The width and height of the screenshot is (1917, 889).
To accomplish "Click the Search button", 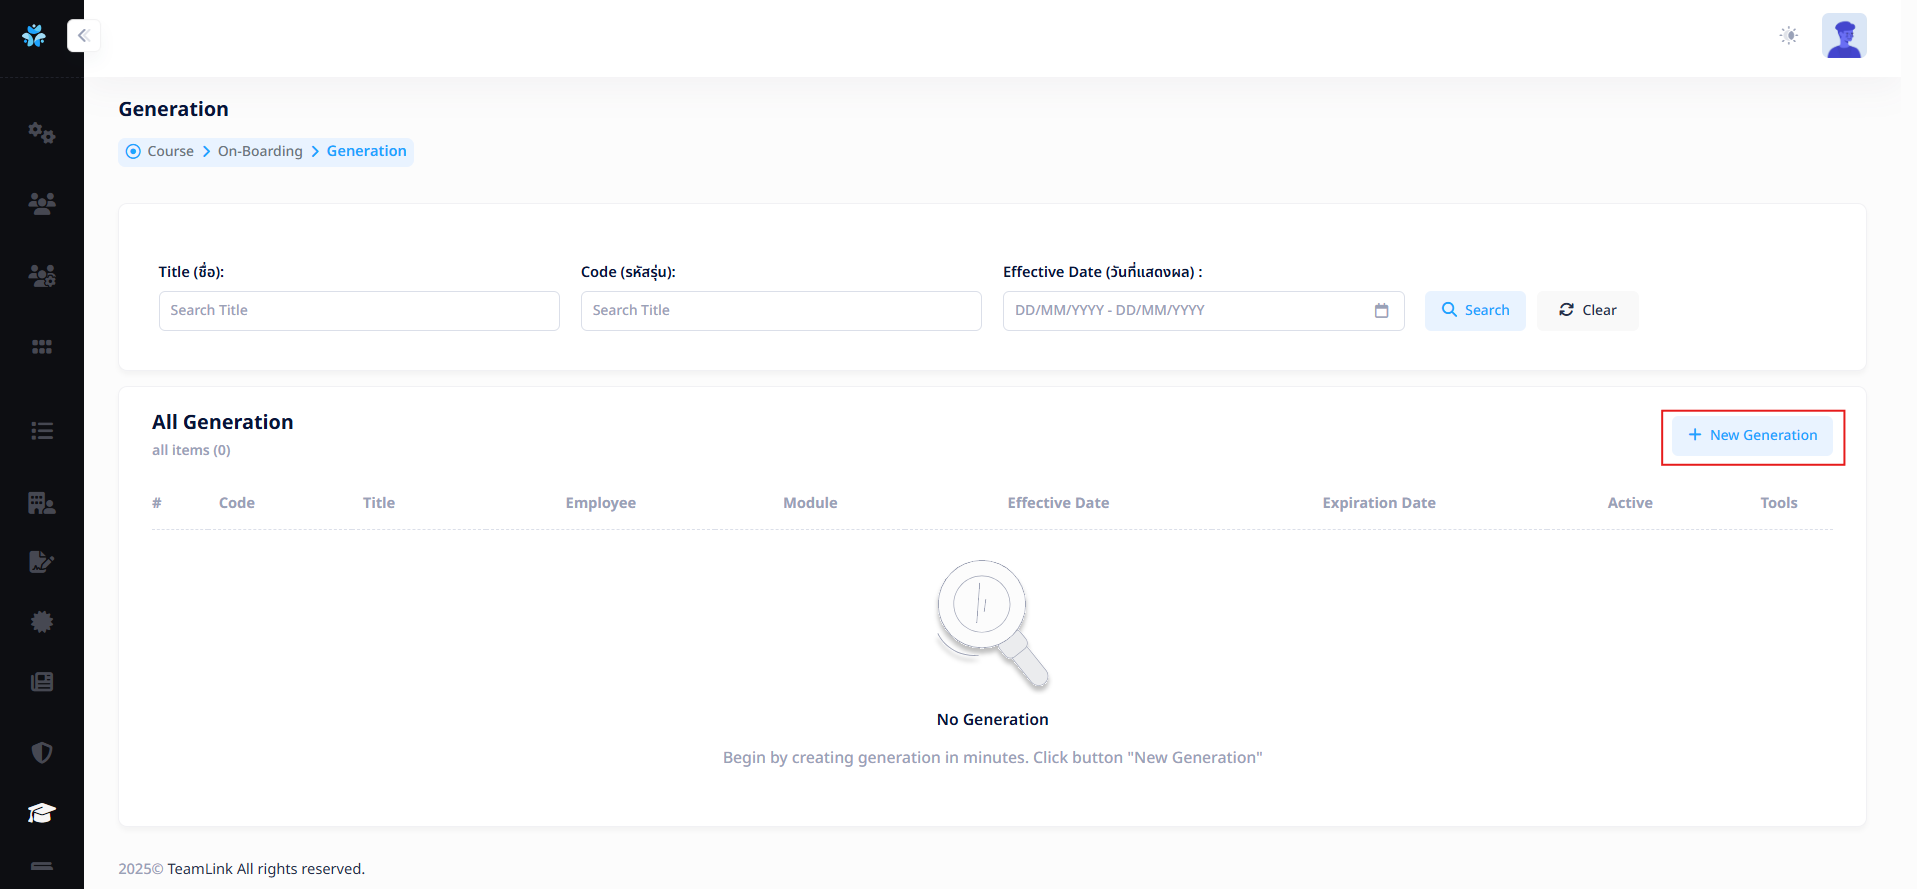I will click(1475, 311).
